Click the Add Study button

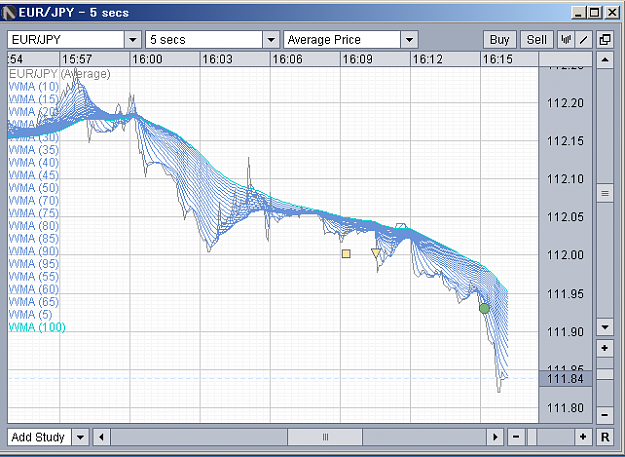tap(39, 437)
